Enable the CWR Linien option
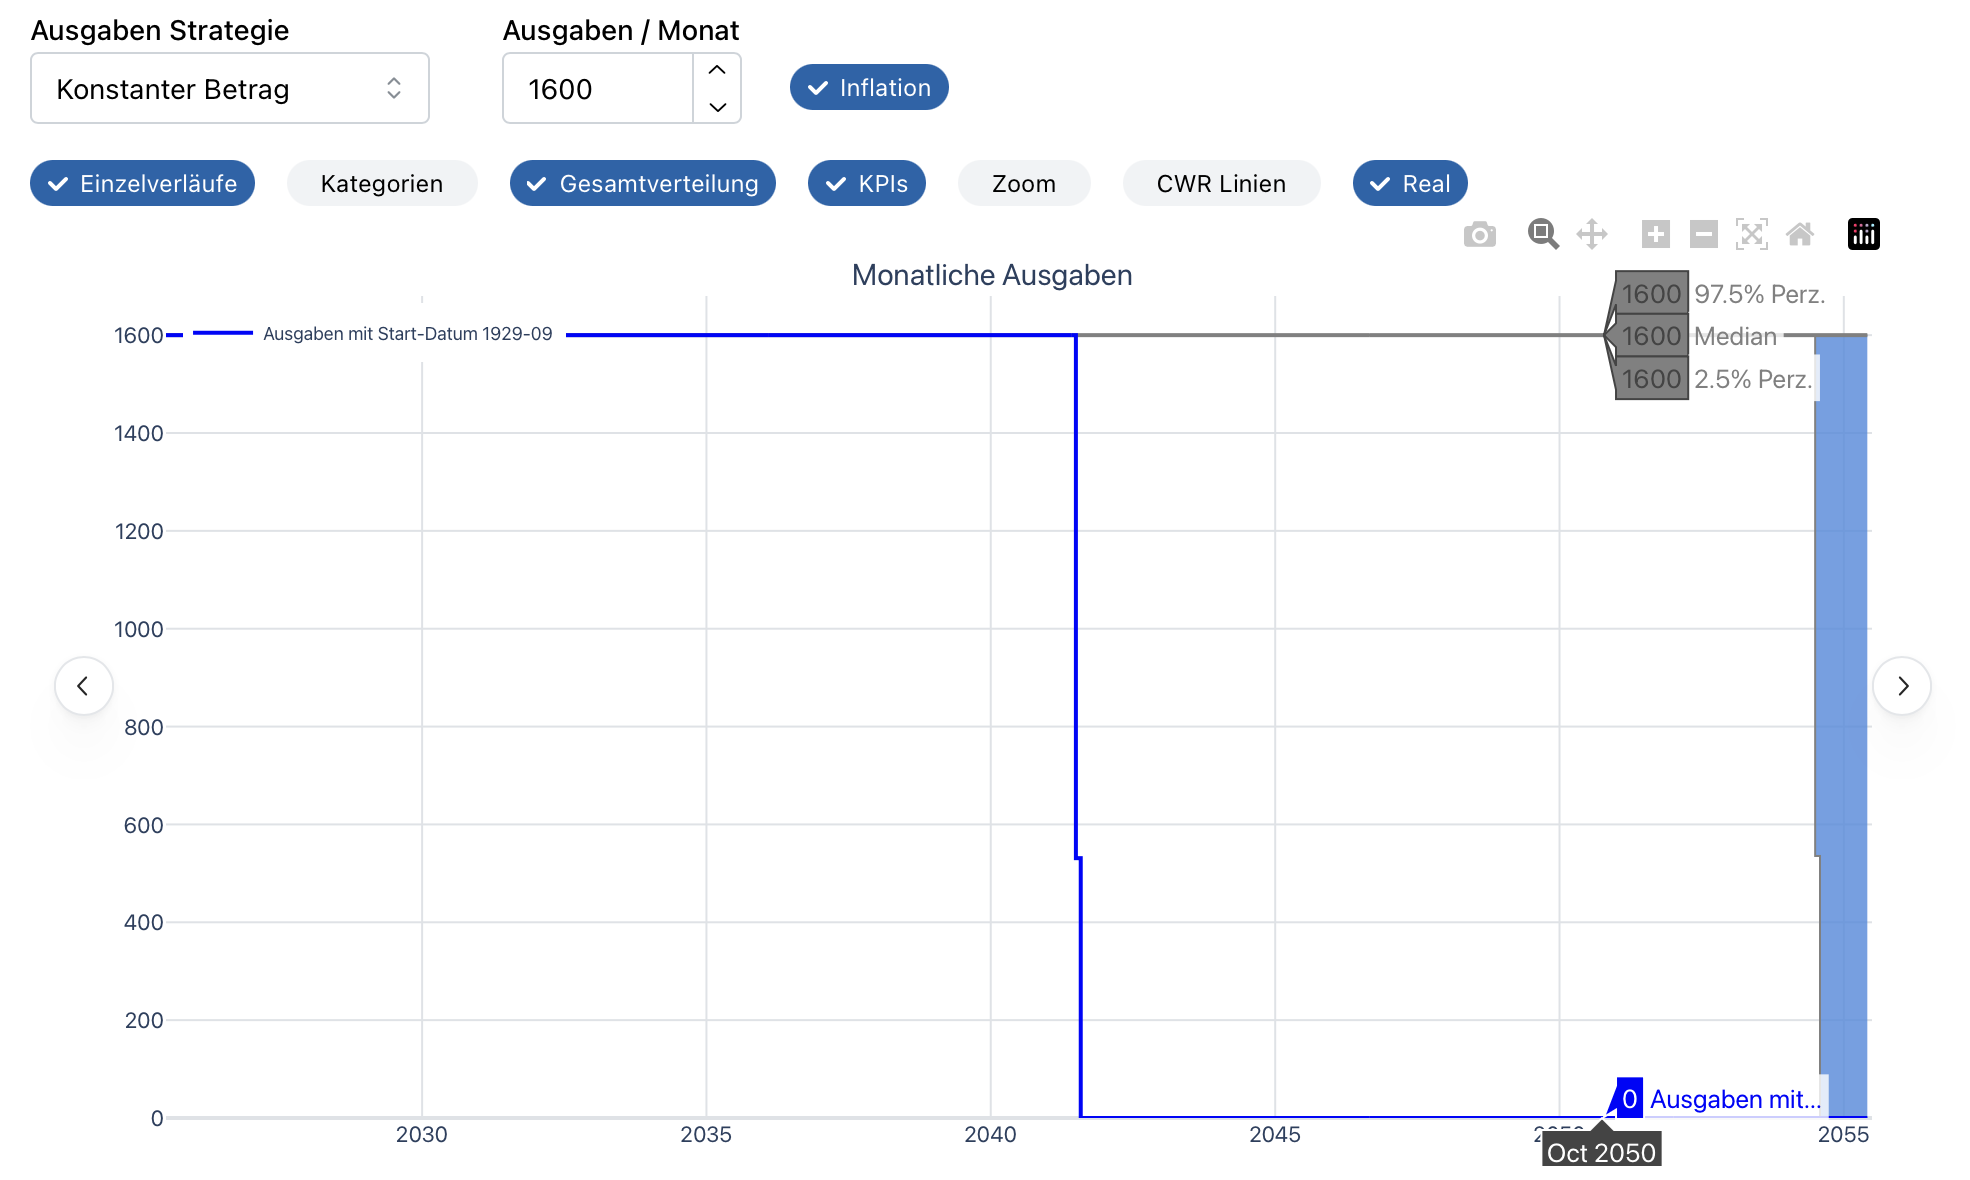Image resolution: width=1970 pixels, height=1180 pixels. 1220,184
